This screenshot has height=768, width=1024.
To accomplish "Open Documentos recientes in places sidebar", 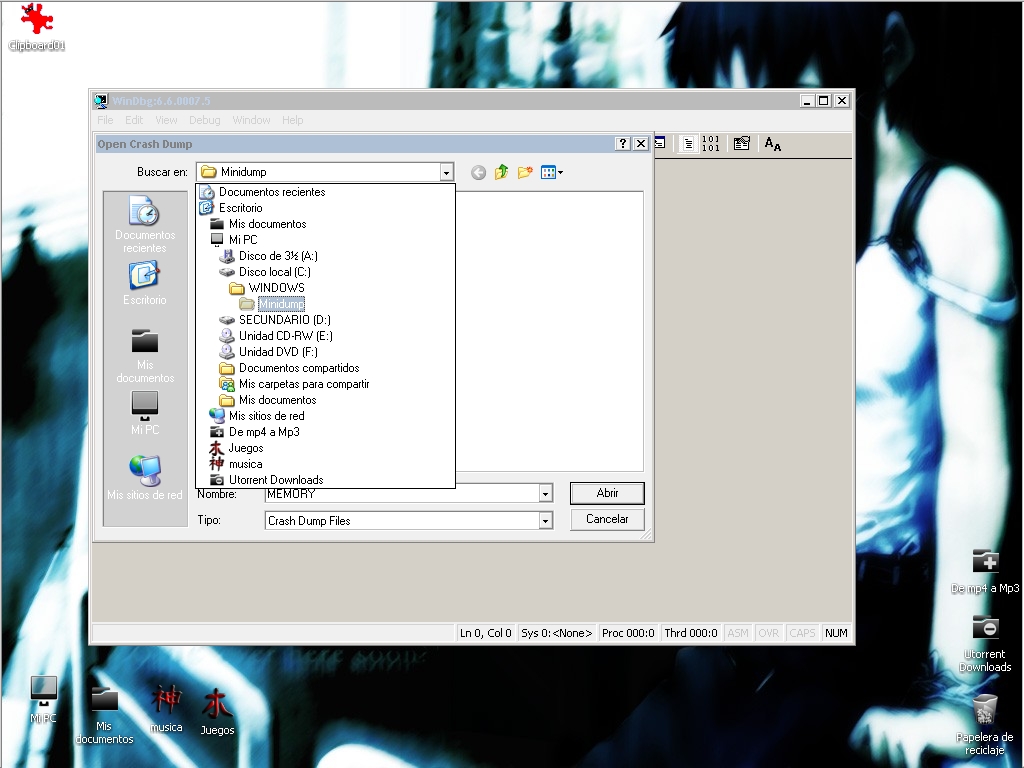I will tap(145, 224).
